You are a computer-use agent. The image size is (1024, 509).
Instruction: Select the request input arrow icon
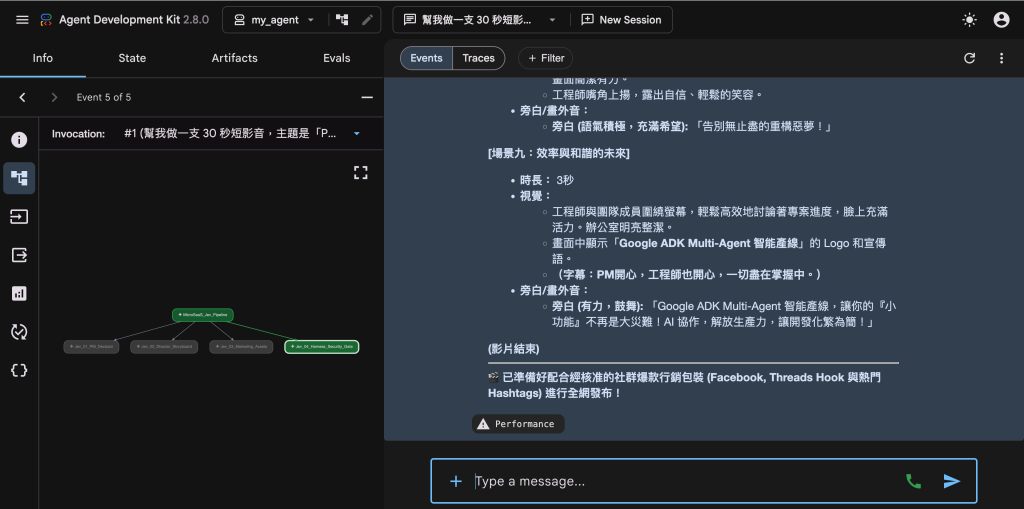click(x=19, y=216)
